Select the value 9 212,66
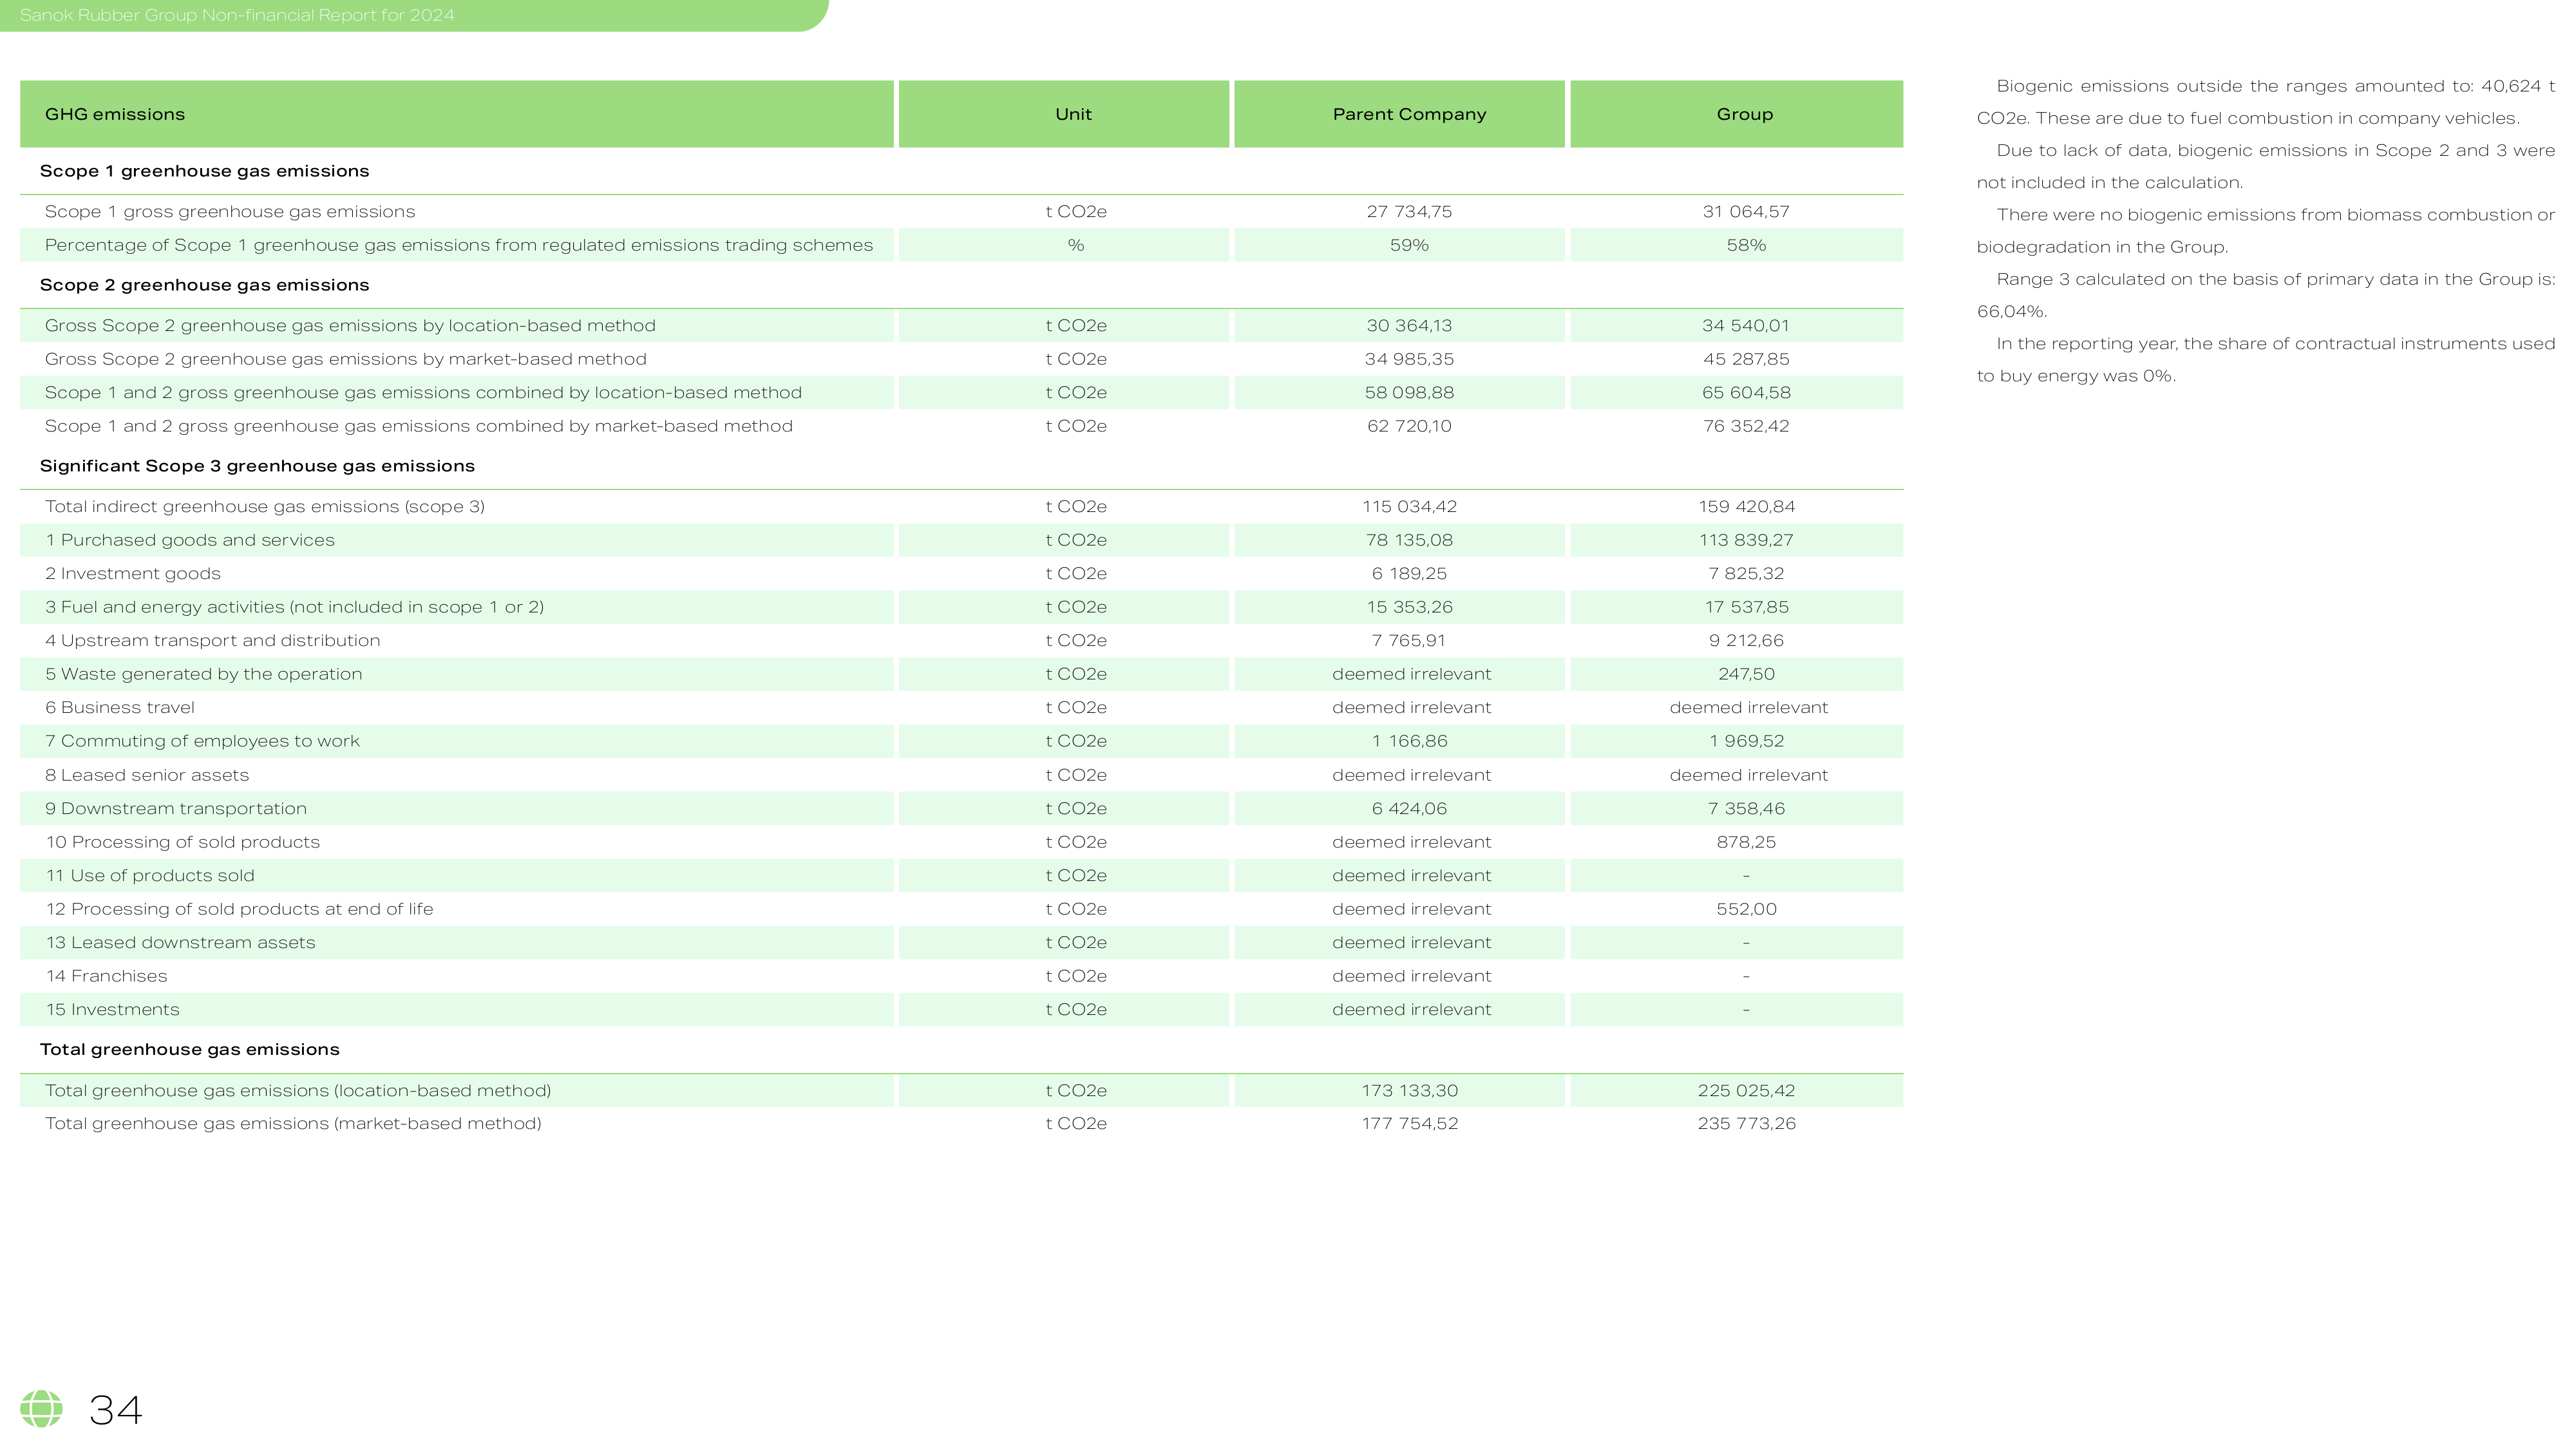The image size is (2576, 1449). [1746, 641]
